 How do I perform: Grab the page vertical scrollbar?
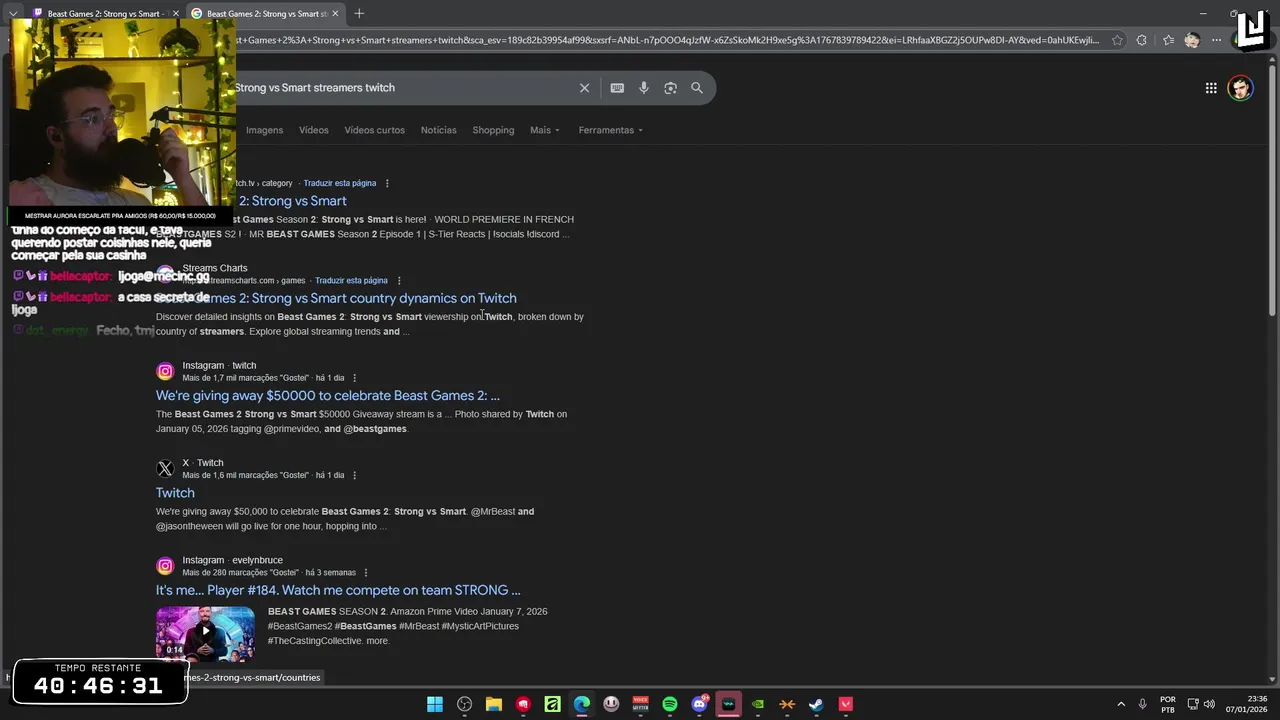tap(1273, 188)
